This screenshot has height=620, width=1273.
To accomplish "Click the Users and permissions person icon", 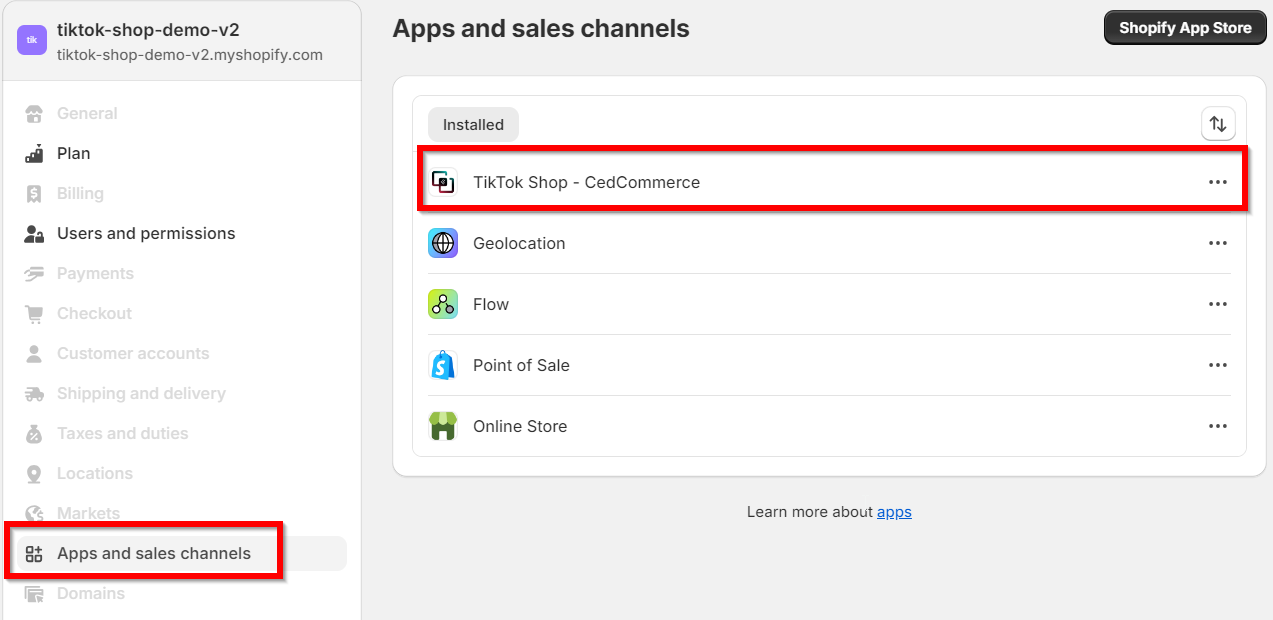I will [35, 233].
